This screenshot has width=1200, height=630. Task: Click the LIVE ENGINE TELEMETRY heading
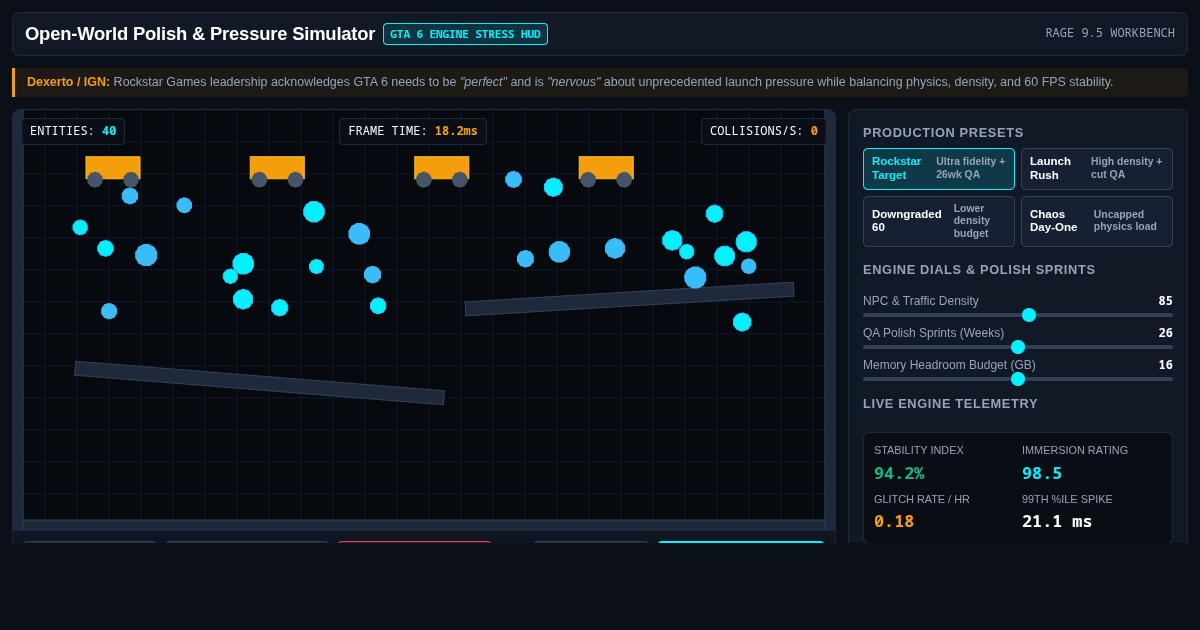(950, 404)
